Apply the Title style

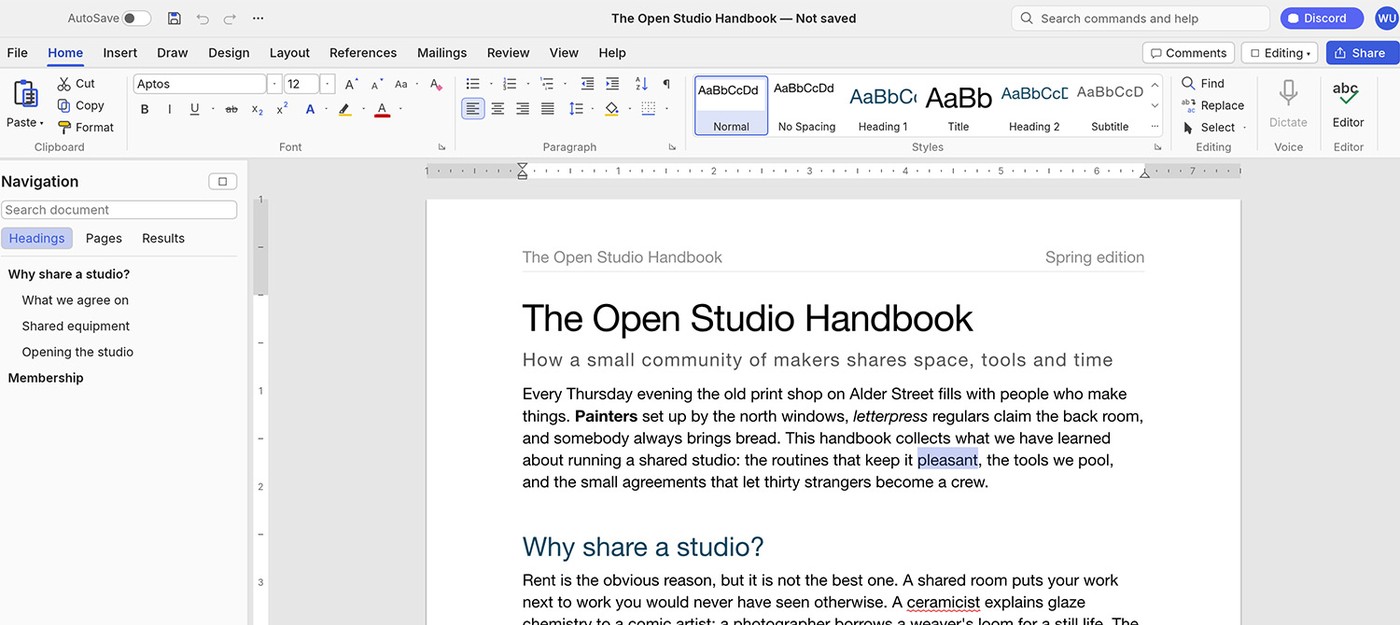point(958,106)
